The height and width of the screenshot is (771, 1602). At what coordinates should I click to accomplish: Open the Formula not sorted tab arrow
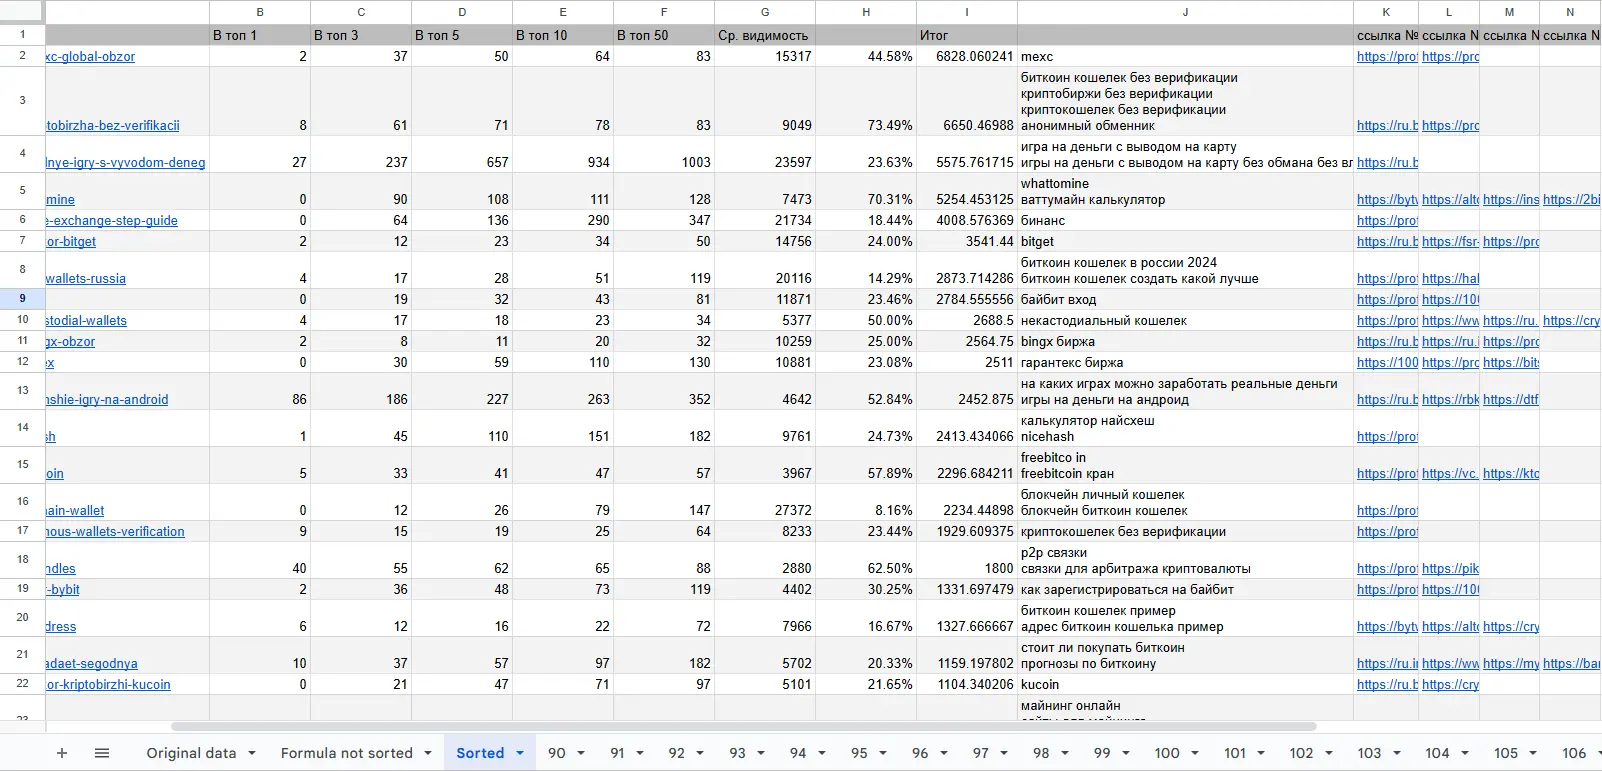click(x=428, y=753)
